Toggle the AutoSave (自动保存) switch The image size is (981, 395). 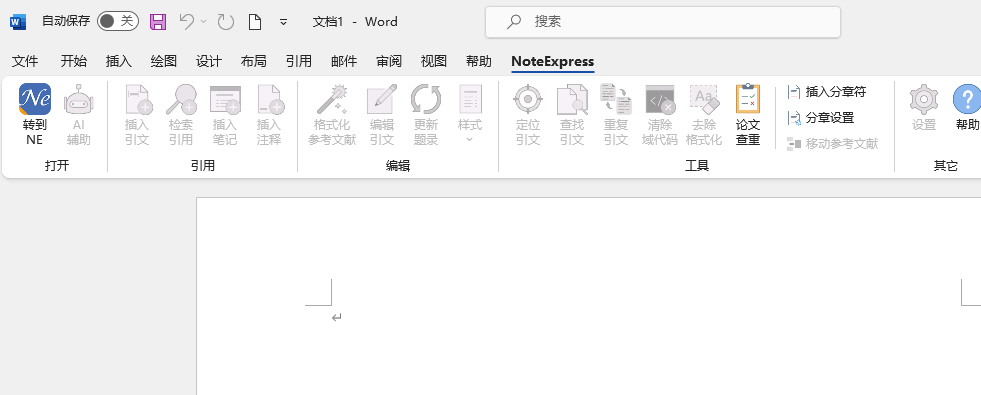pyautogui.click(x=118, y=21)
